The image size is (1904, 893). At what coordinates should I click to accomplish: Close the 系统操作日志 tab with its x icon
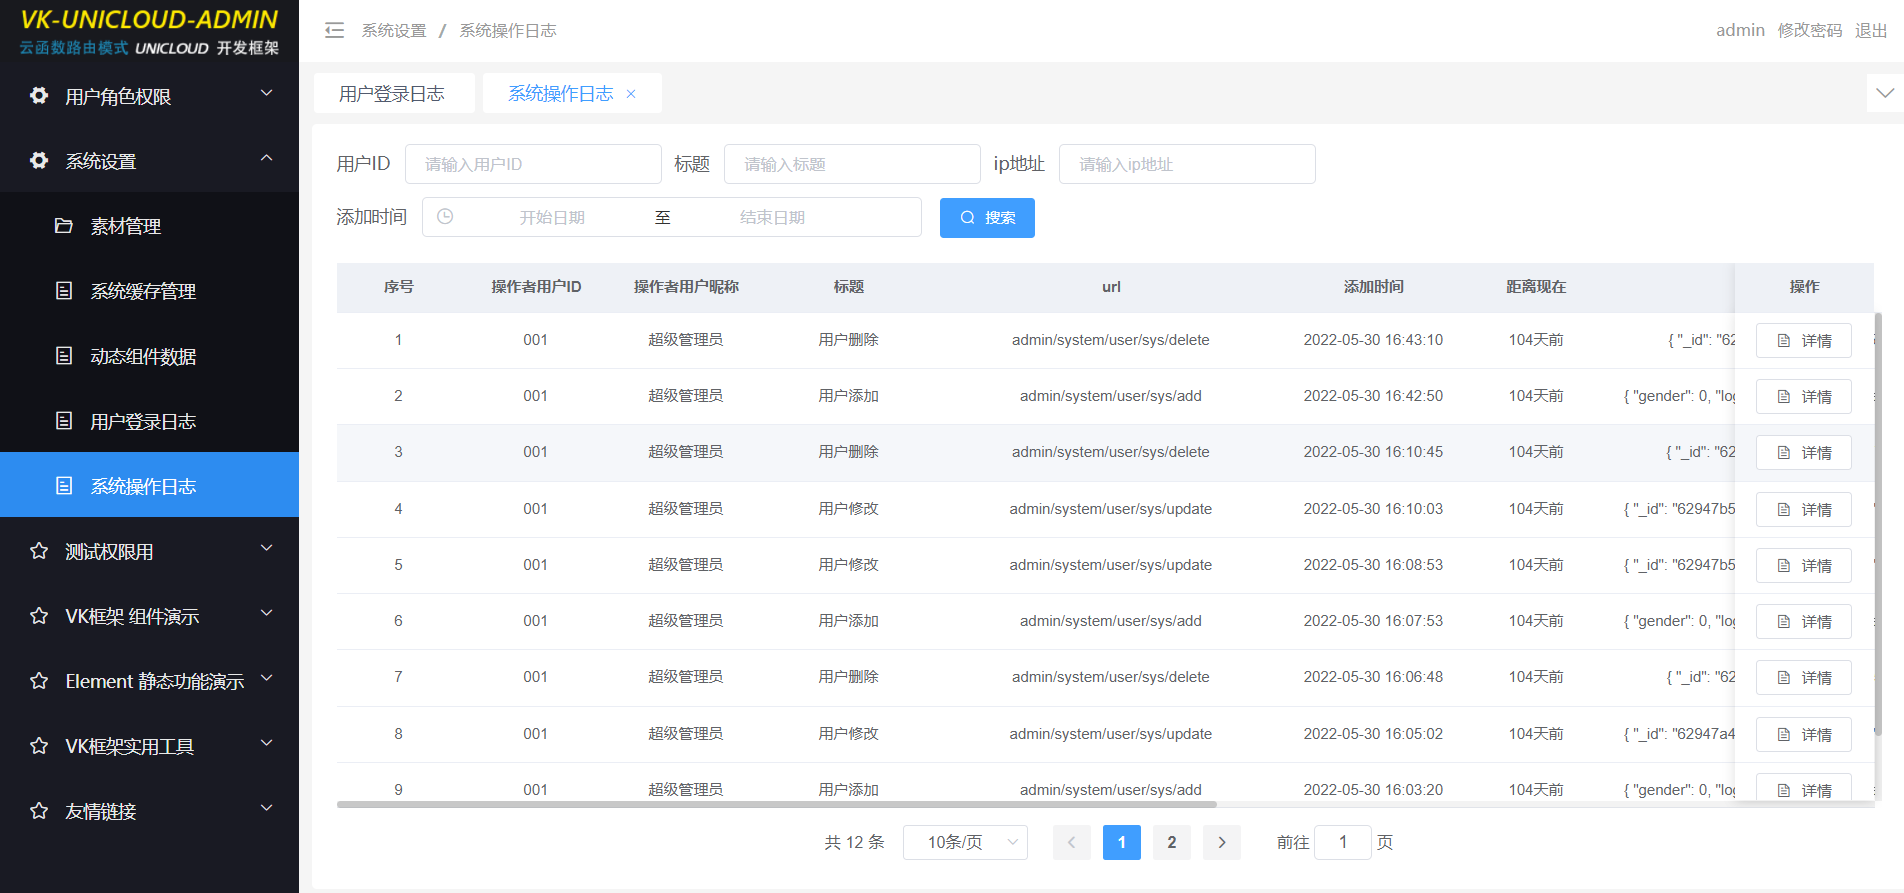[x=631, y=94]
